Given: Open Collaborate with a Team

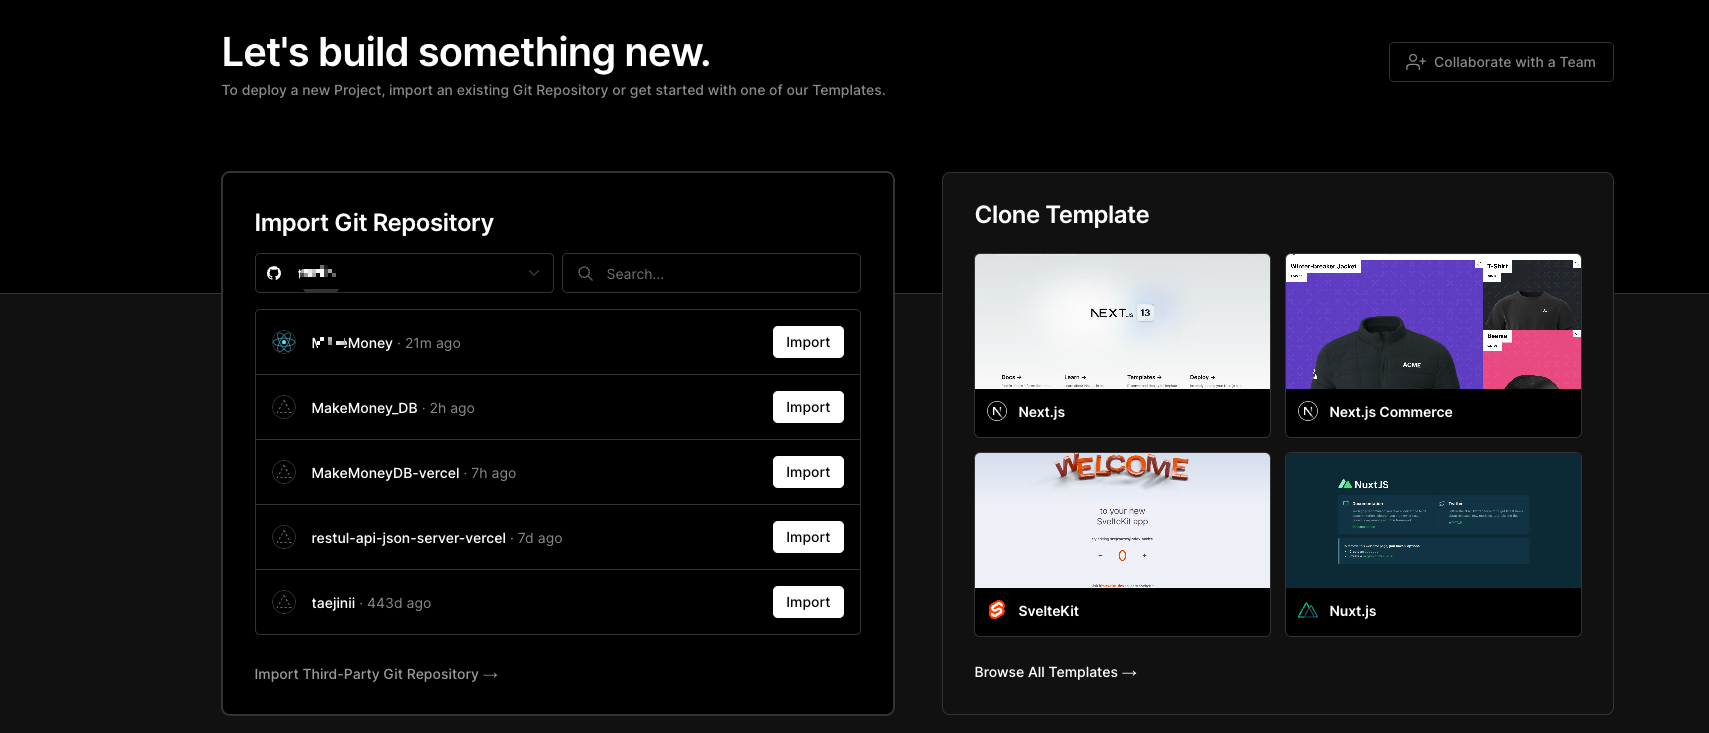Looking at the screenshot, I should 1501,62.
